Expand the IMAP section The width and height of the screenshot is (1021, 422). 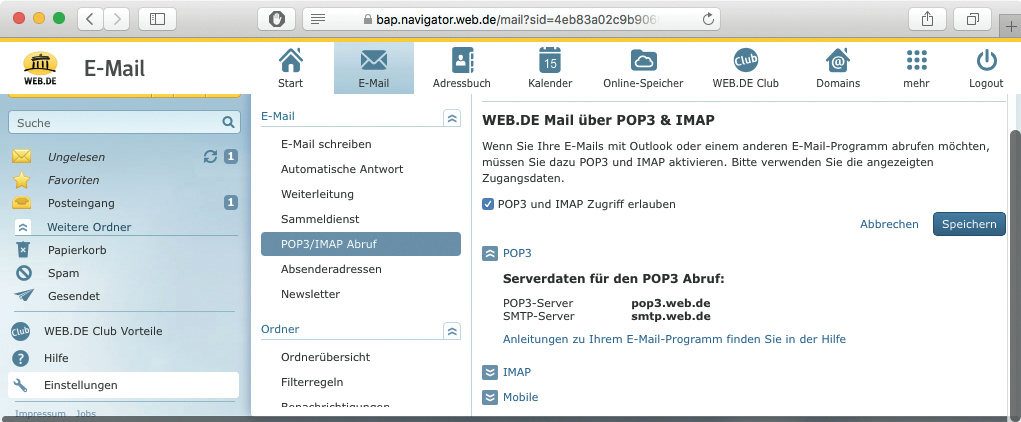tap(490, 373)
